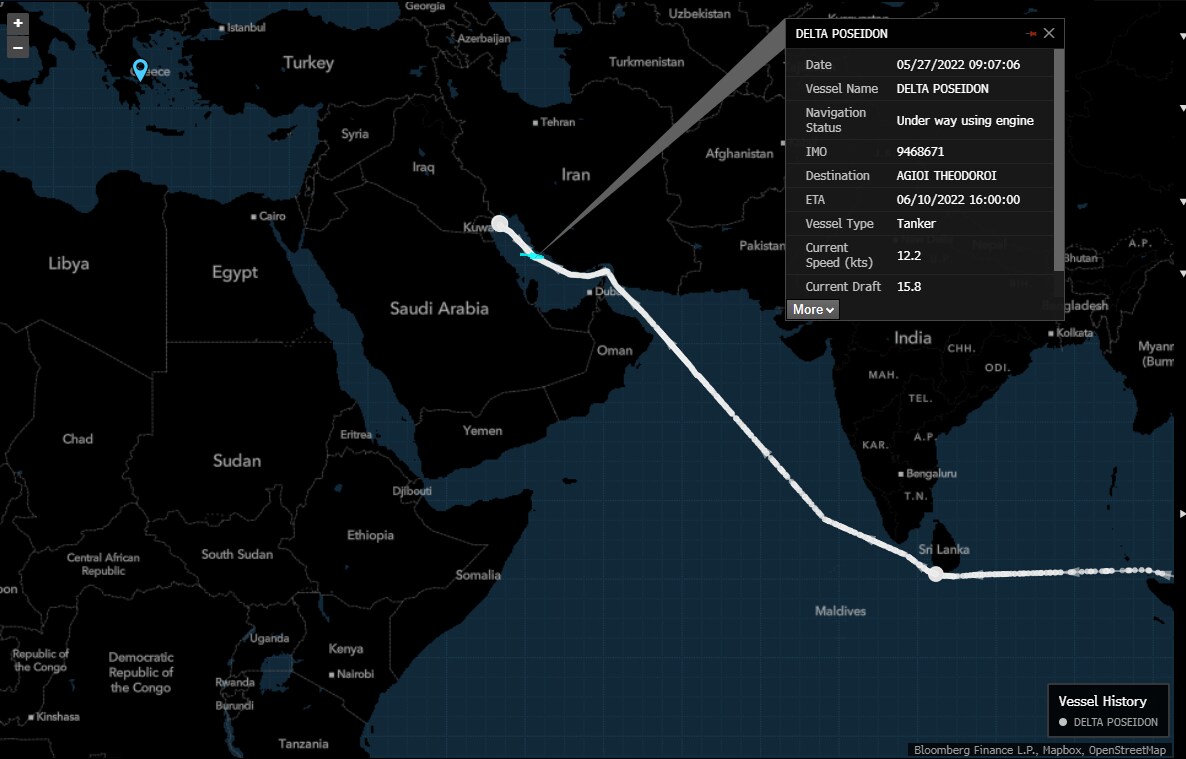The width and height of the screenshot is (1186, 759).
Task: Select Under way using engine status text
Action: pos(964,120)
